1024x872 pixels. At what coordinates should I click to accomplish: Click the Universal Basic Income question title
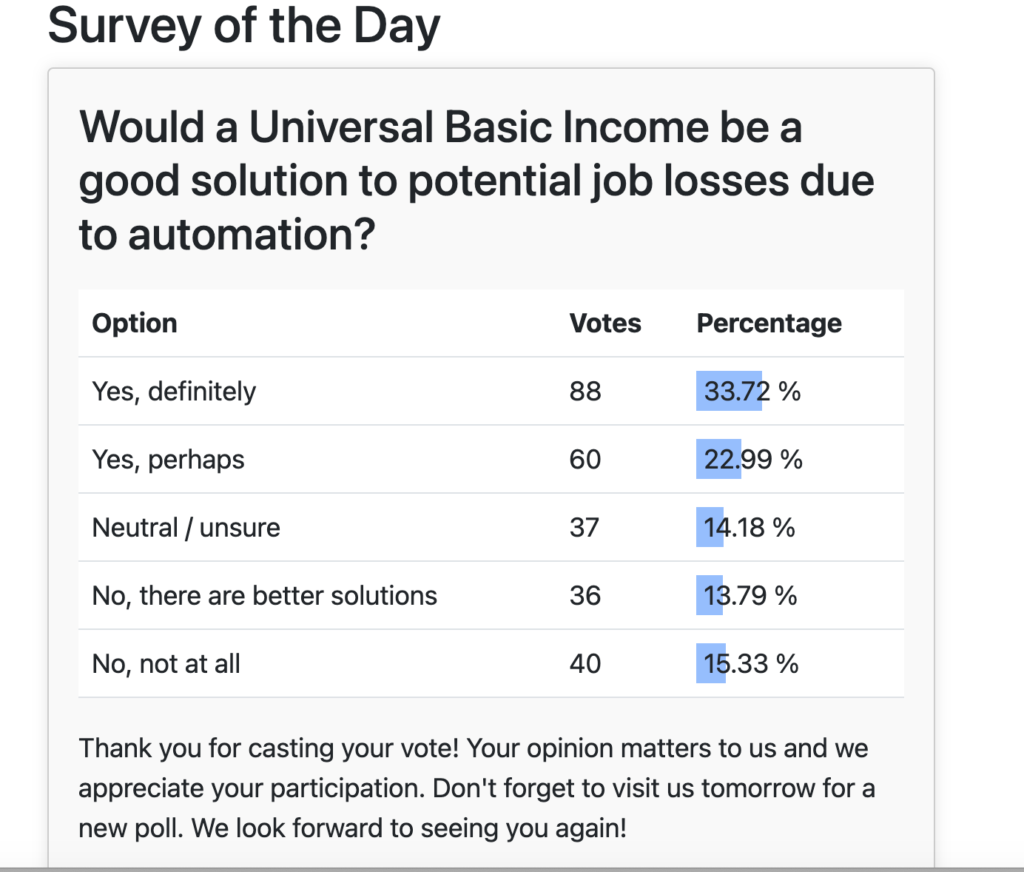(x=476, y=181)
